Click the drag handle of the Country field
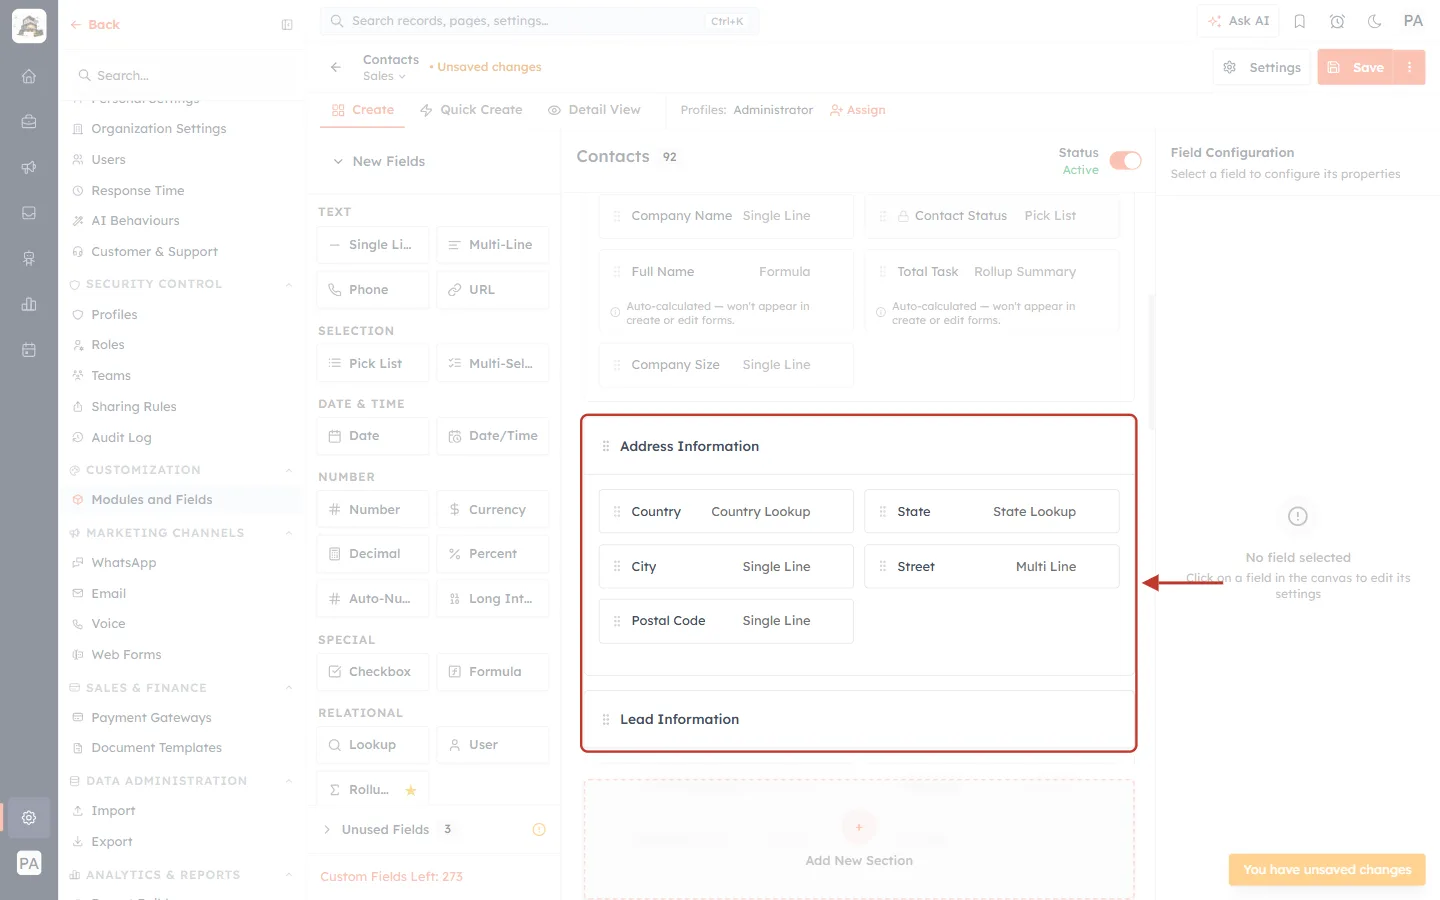The height and width of the screenshot is (900, 1440). click(617, 511)
